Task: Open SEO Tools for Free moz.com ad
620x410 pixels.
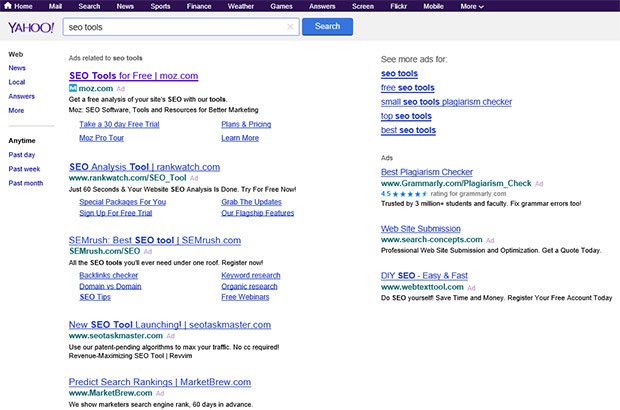Action: pos(134,76)
